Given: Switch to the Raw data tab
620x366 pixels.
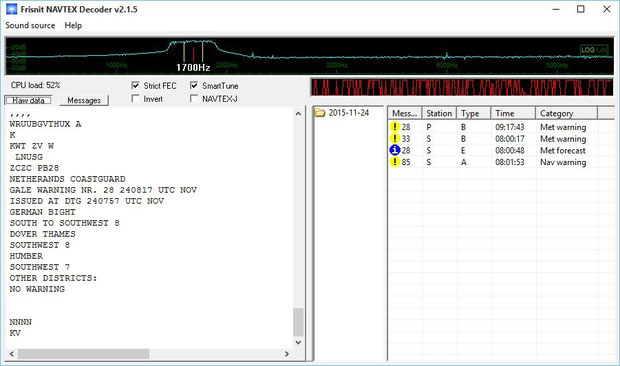Looking at the screenshot, I should click(28, 100).
